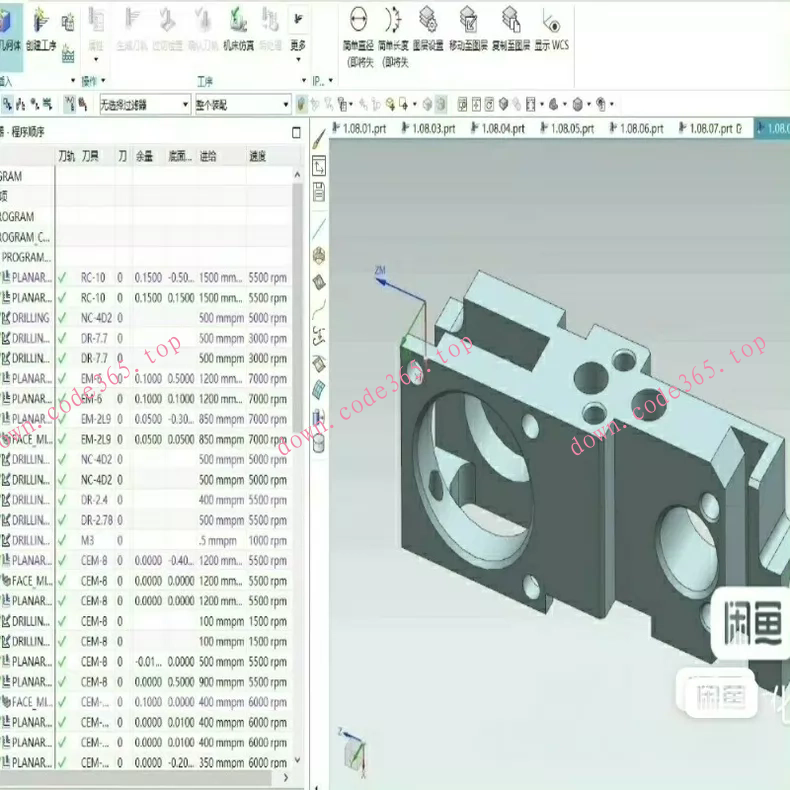Screen dimensions: 790x790
Task: Maximize the 程序顺序 navigator panel
Action: click(x=296, y=133)
